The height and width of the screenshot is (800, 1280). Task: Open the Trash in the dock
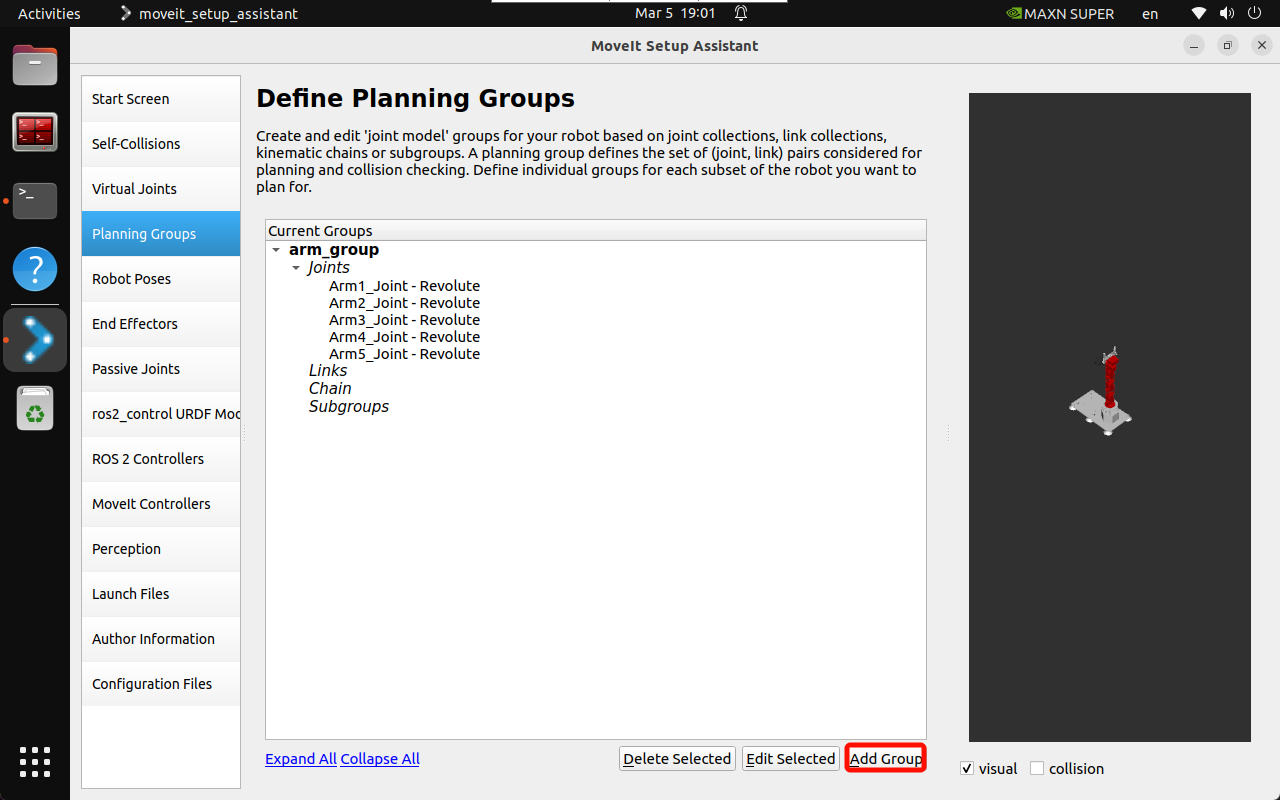coord(35,408)
